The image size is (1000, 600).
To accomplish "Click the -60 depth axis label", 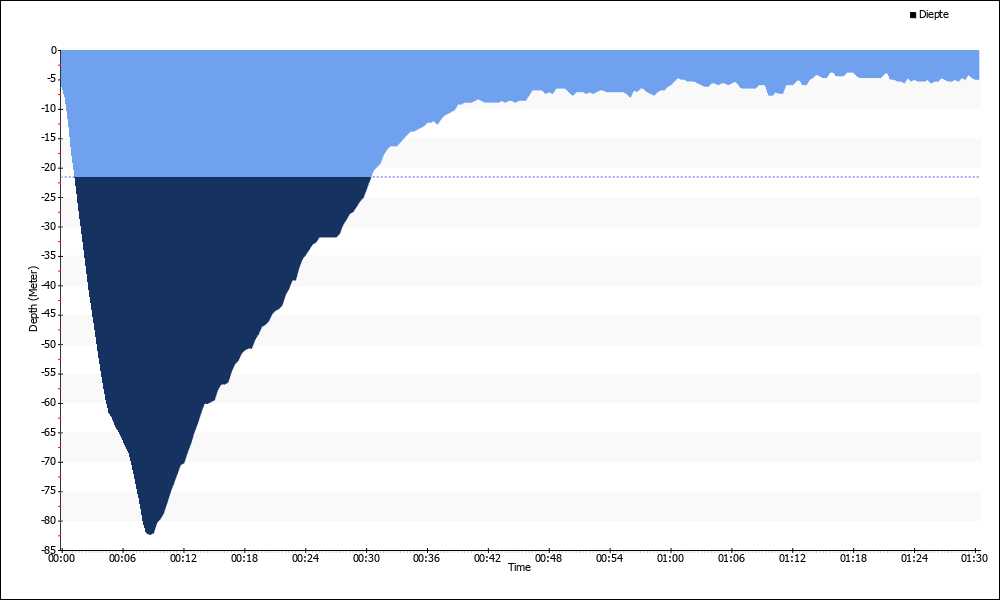I will 49,402.
